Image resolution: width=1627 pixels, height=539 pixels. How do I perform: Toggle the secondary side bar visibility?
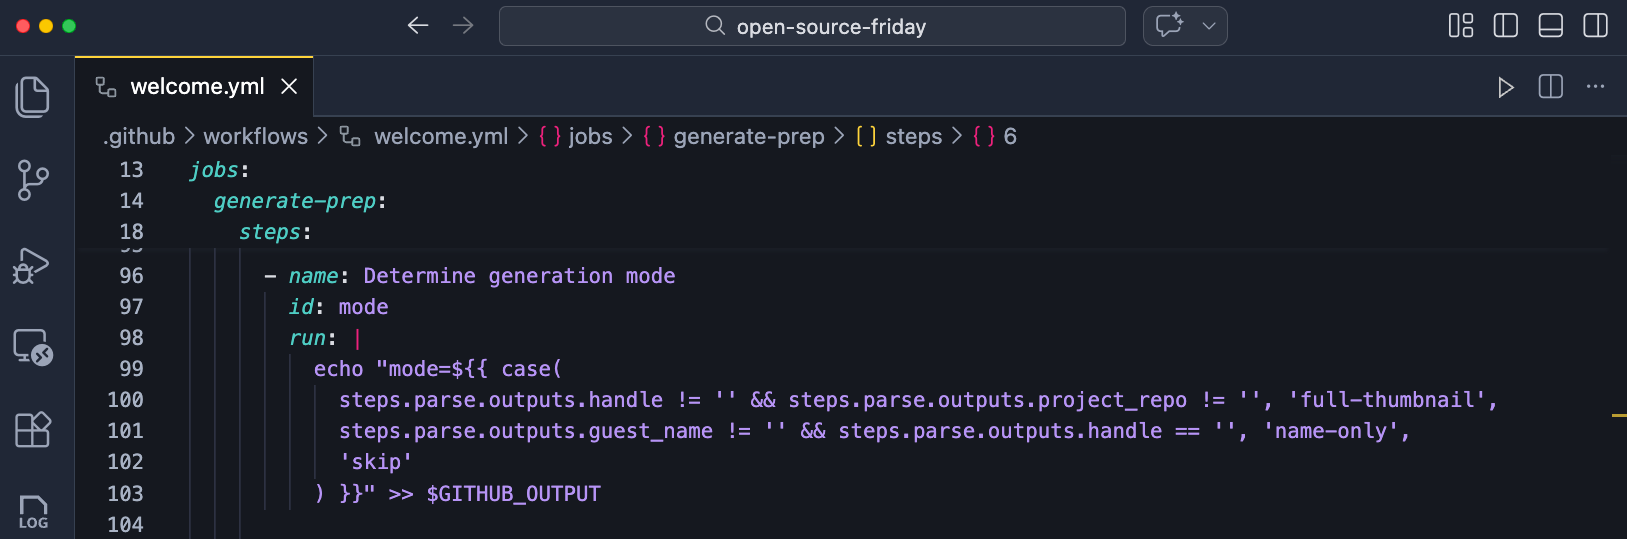point(1595,26)
